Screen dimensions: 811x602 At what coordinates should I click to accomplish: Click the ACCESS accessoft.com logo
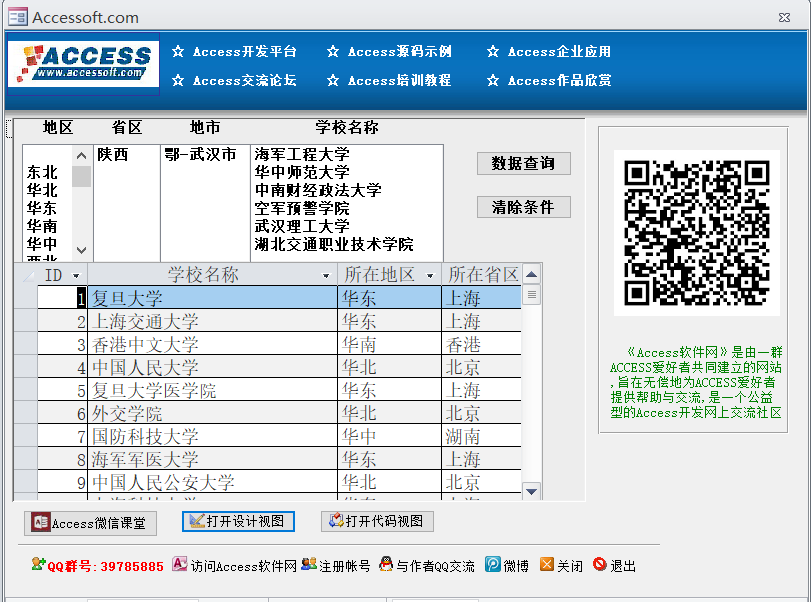[83, 64]
